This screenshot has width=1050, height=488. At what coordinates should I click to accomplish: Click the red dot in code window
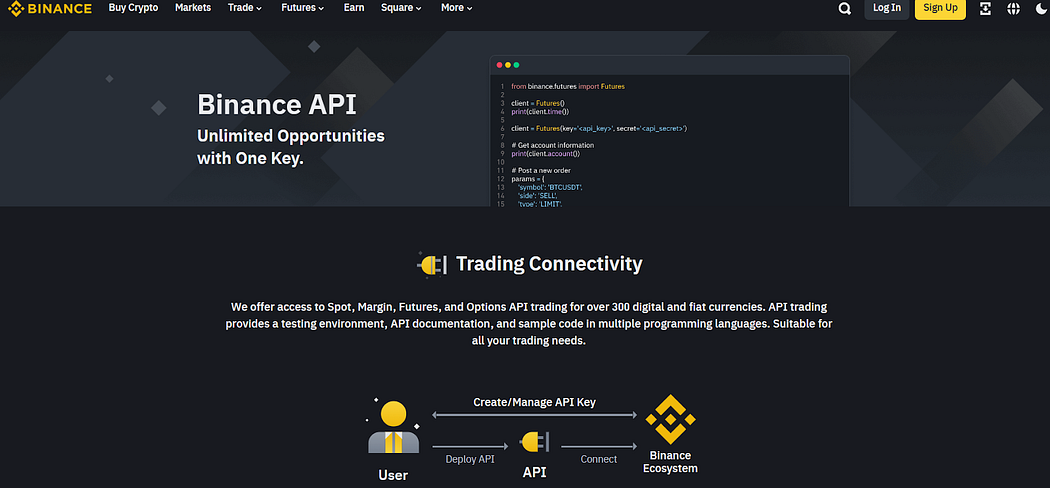[x=500, y=65]
